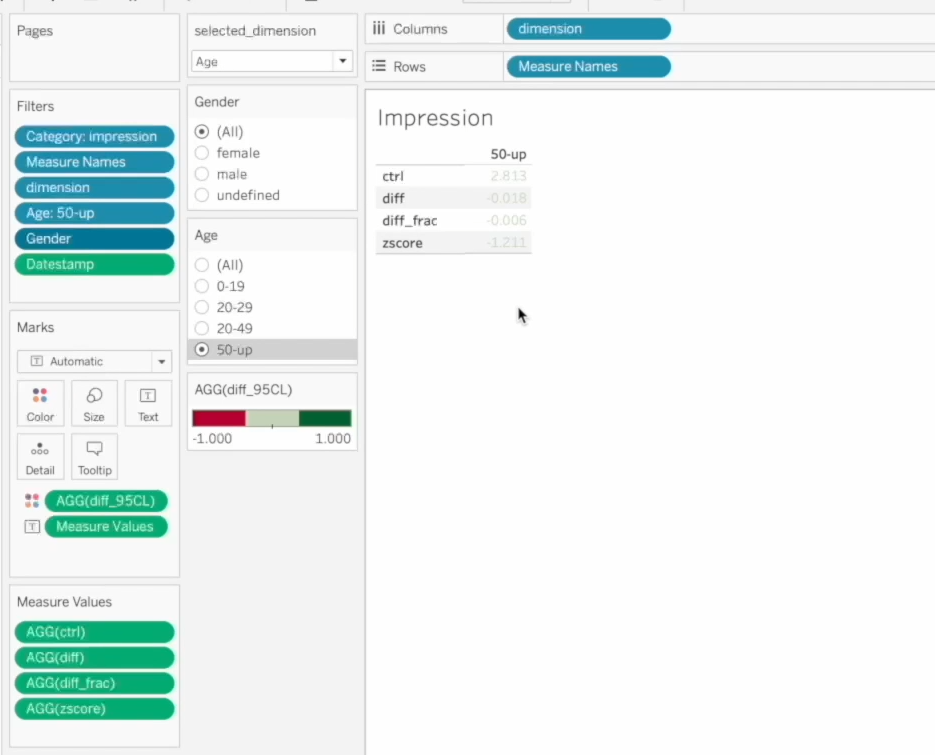Click the Category: impression filter pill
This screenshot has width=935, height=755.
tap(94, 137)
